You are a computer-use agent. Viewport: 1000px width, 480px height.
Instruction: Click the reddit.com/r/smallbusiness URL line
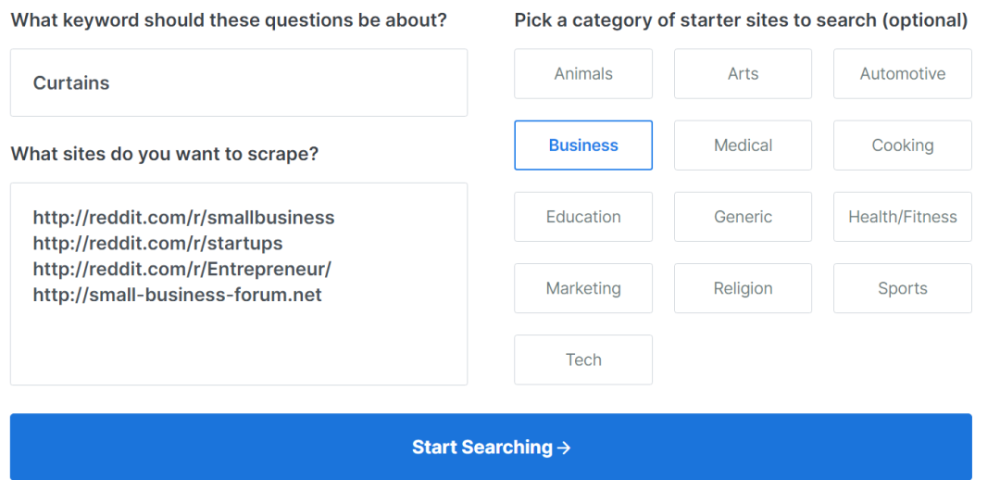tap(183, 217)
